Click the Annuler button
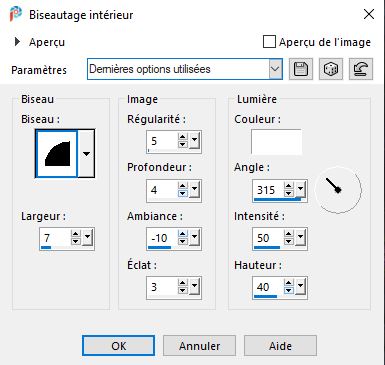Viewport: 385px width, 365px height. pyautogui.click(x=199, y=346)
